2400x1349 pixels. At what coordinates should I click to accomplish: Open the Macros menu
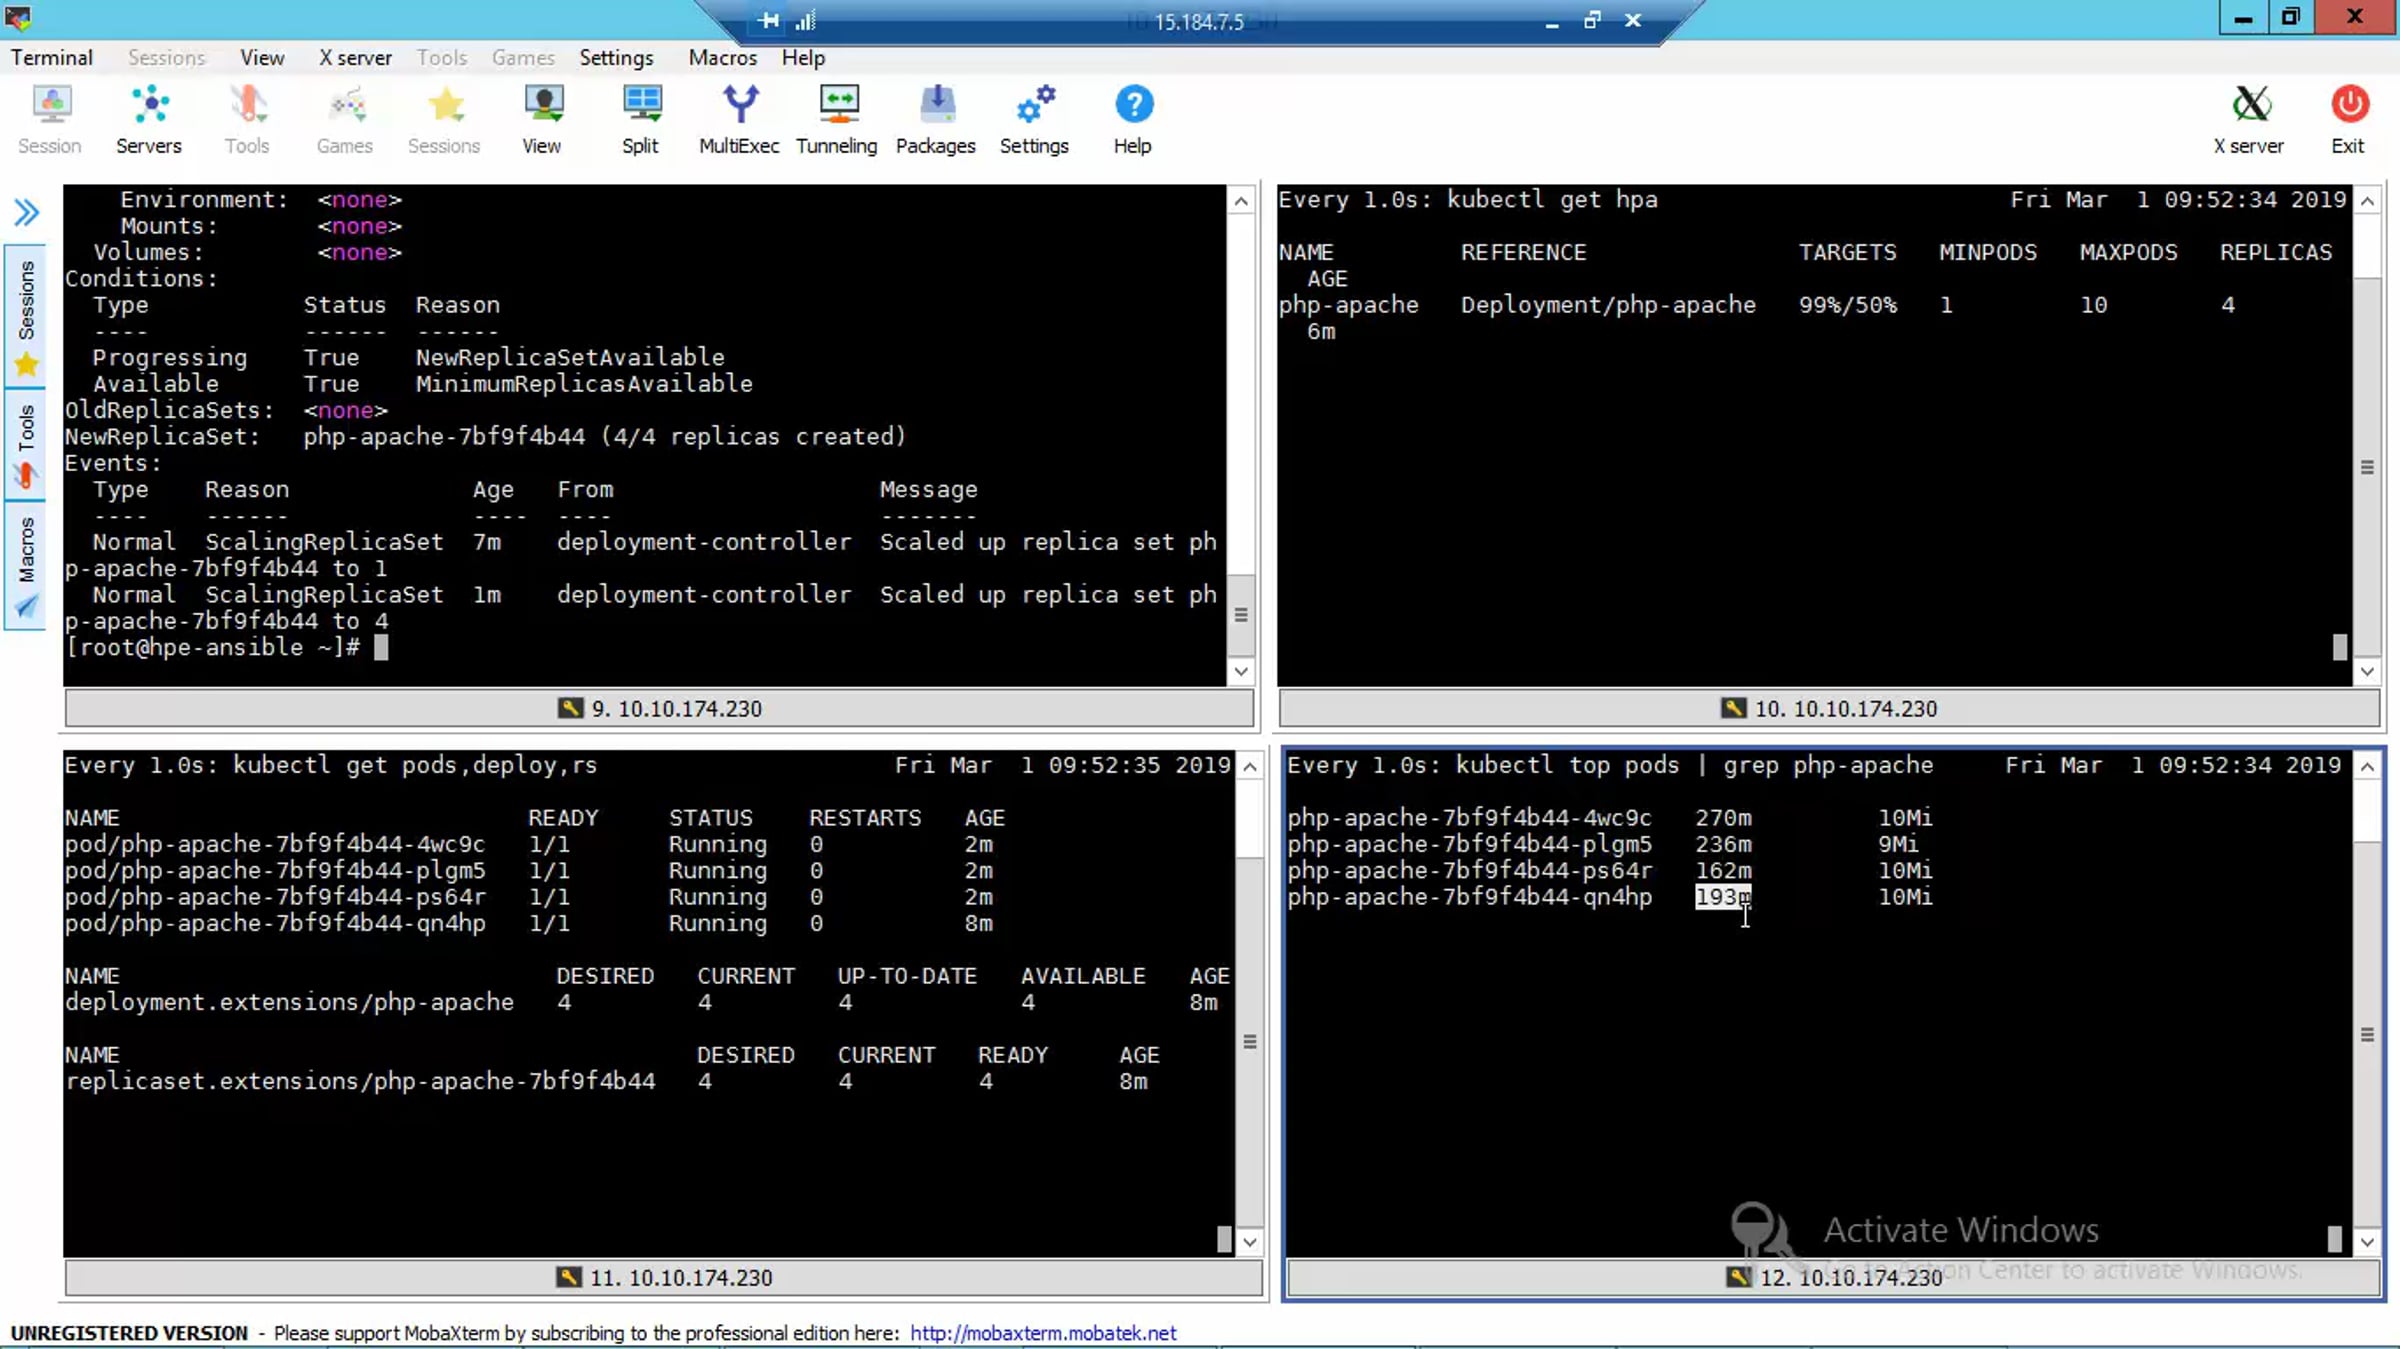pos(722,58)
